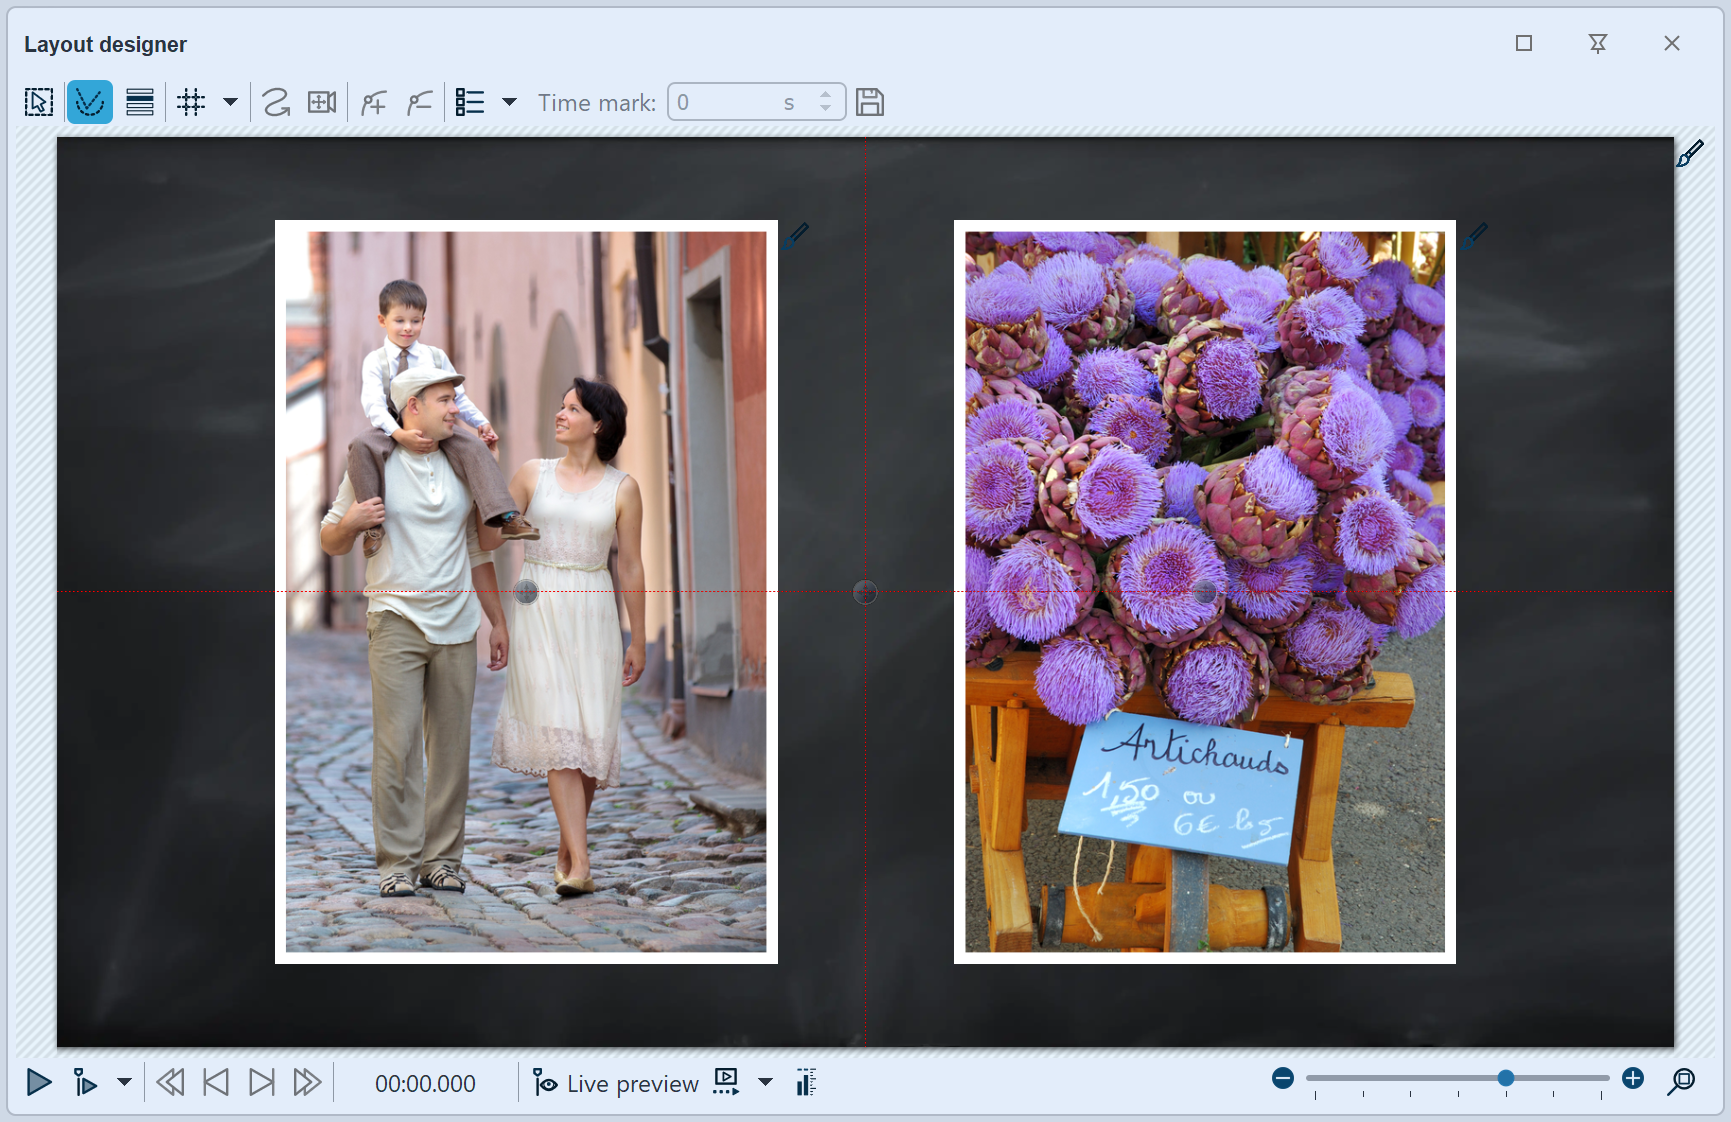Add a motion path point
The width and height of the screenshot is (1731, 1122).
coord(374,102)
